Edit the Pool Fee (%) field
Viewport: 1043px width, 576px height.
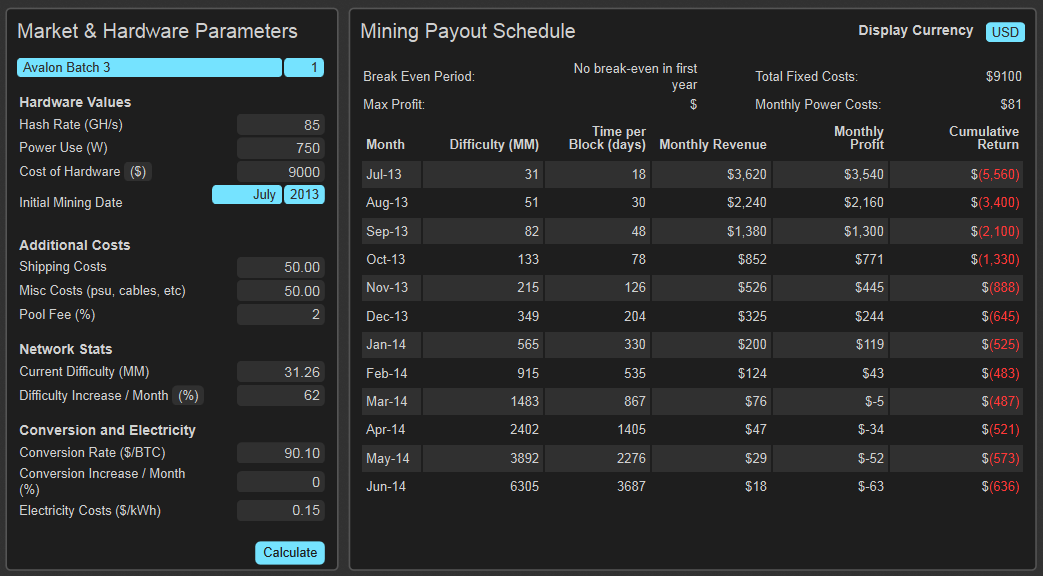(281, 314)
